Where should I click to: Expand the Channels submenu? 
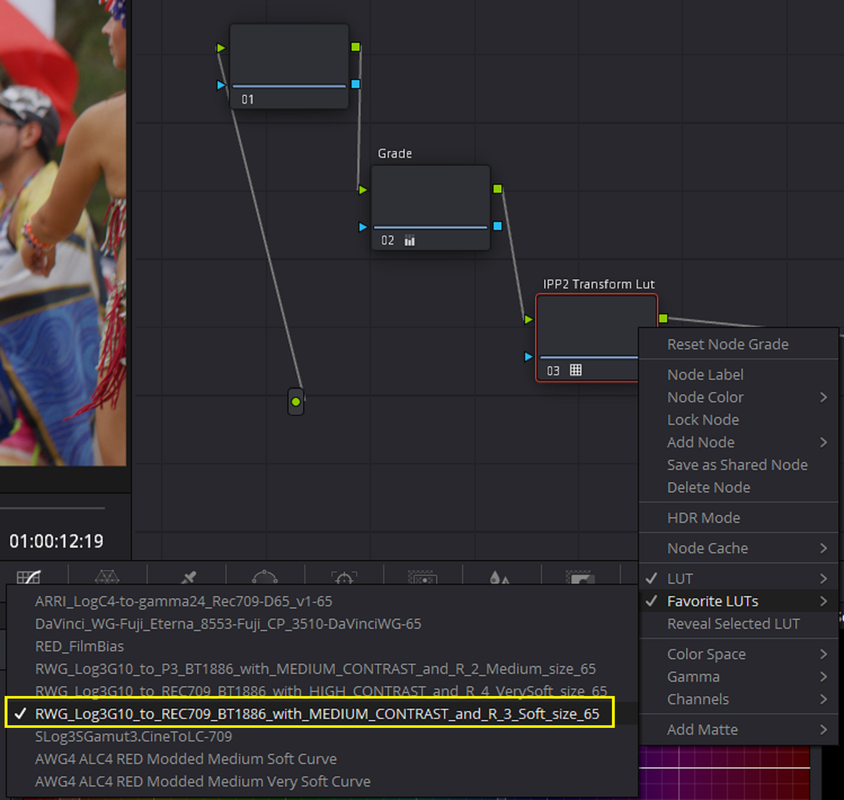(x=738, y=699)
